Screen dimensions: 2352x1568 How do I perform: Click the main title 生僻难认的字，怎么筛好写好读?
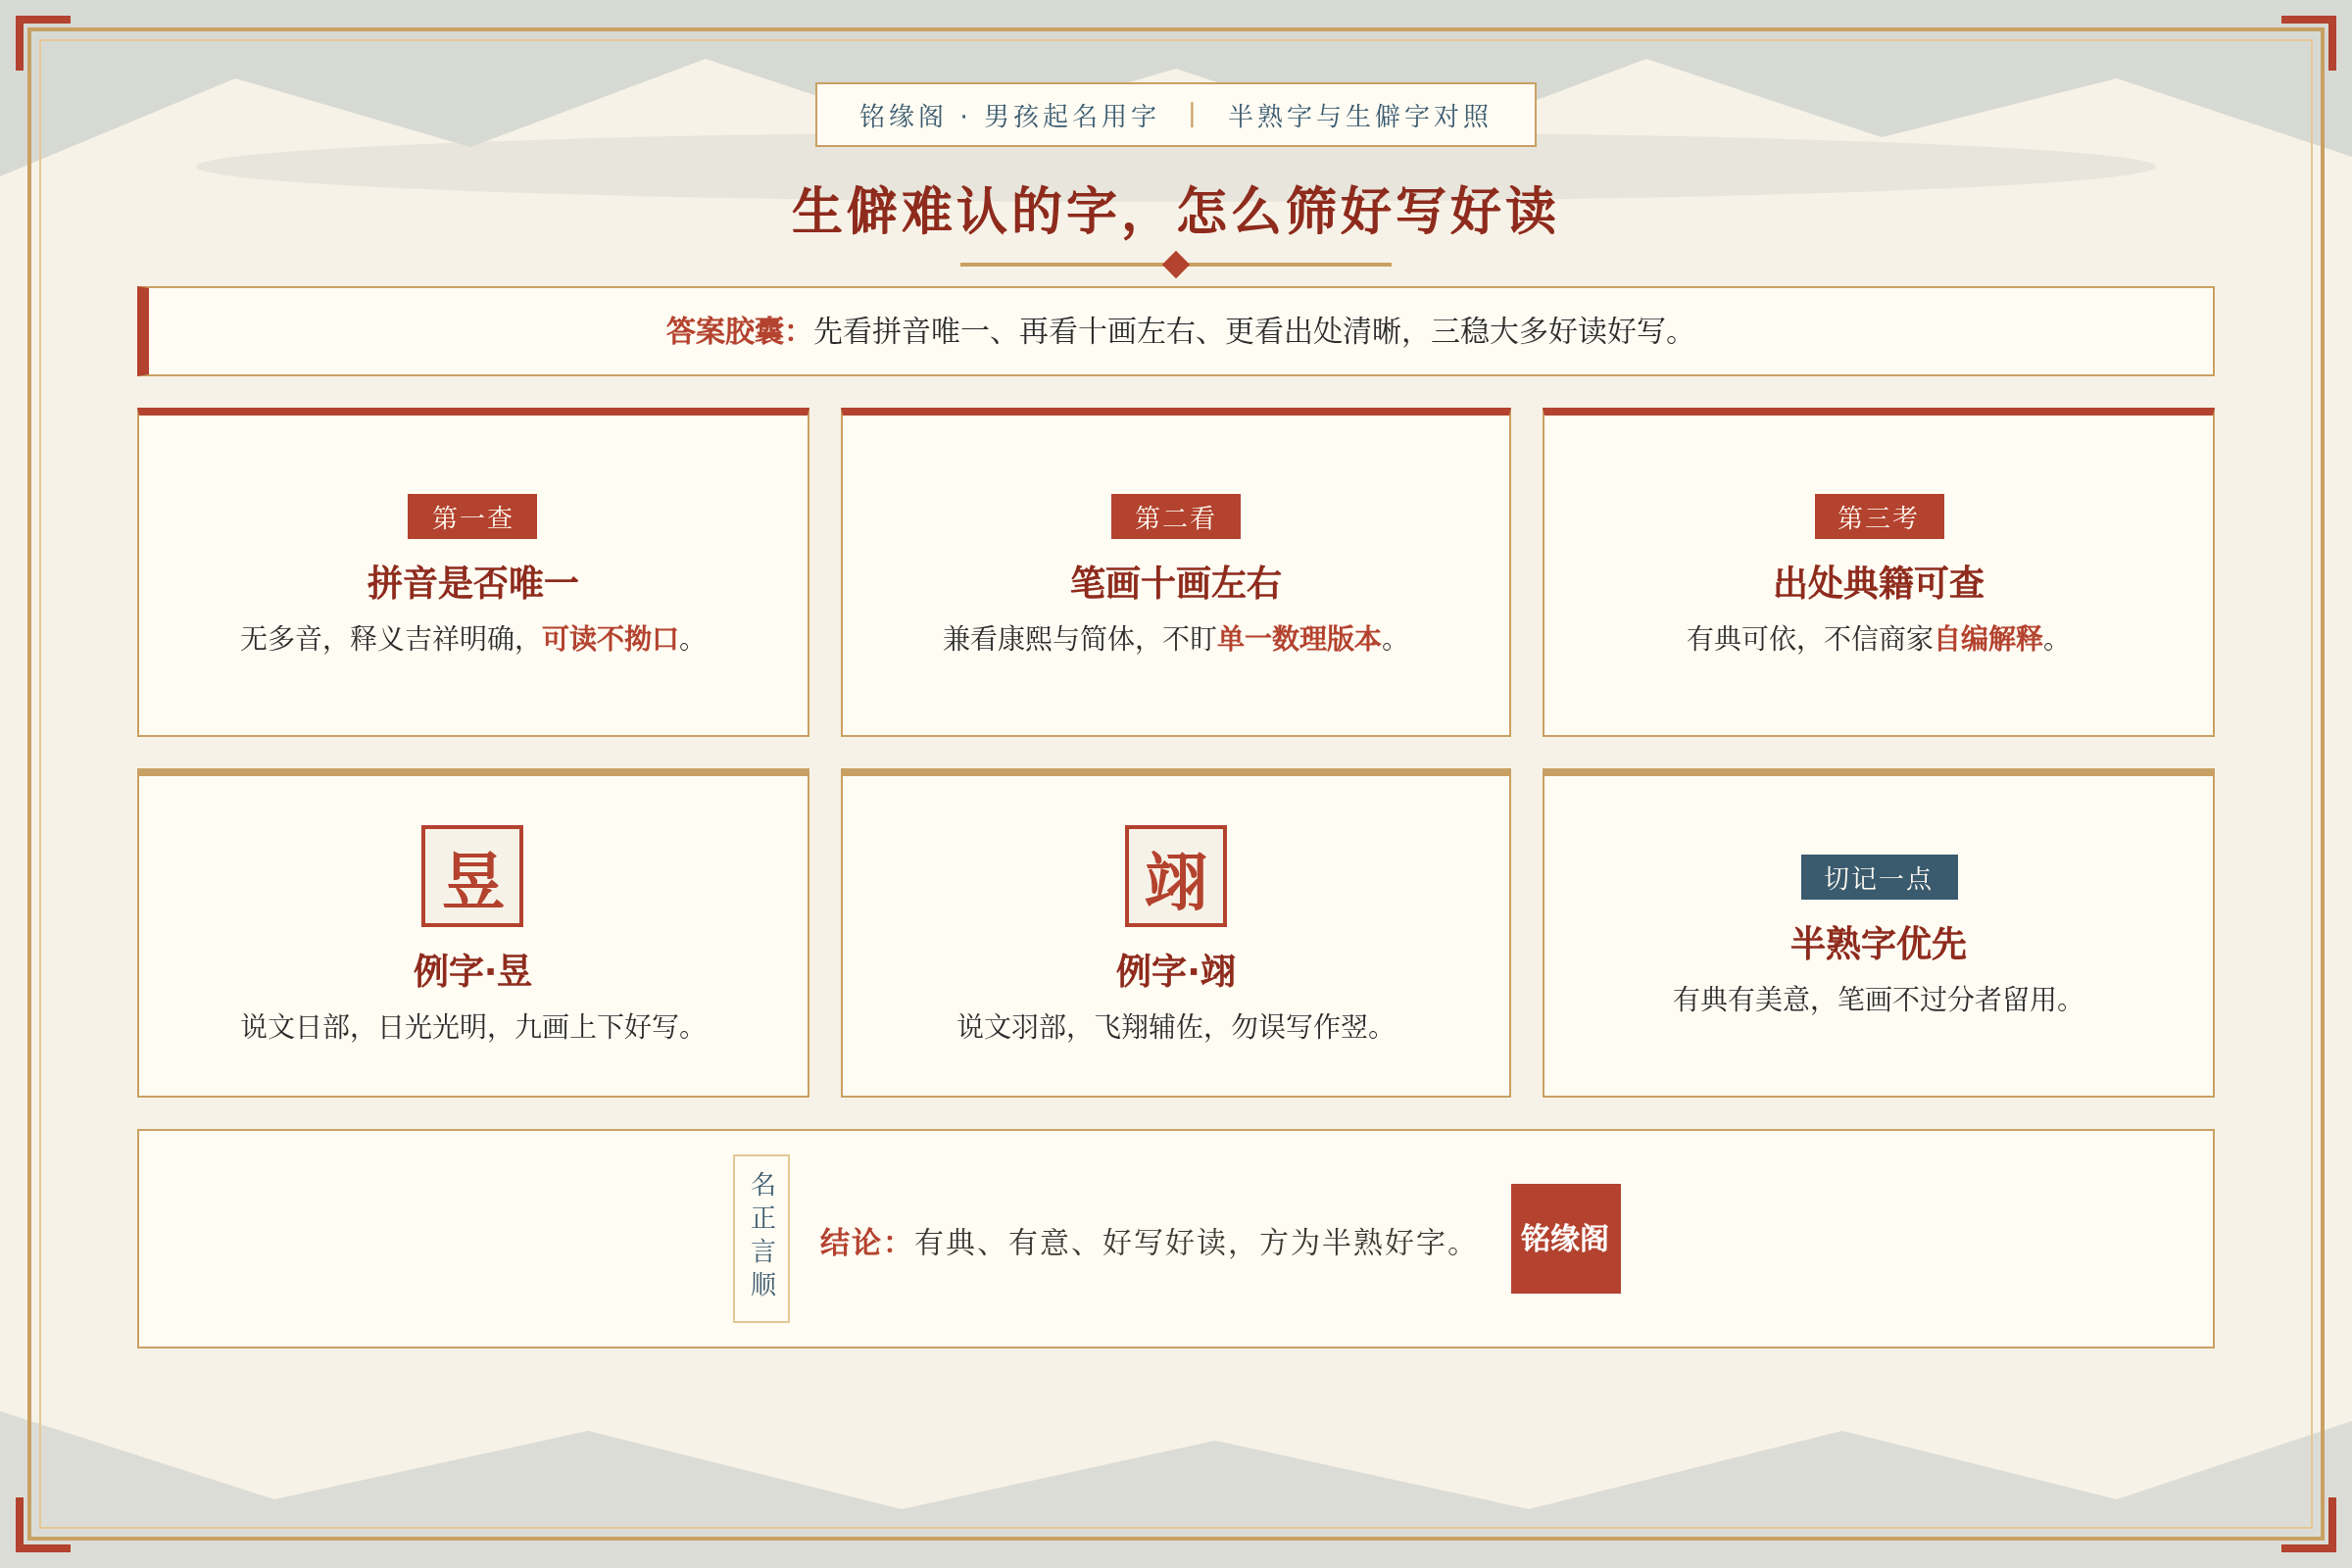coord(1175,211)
